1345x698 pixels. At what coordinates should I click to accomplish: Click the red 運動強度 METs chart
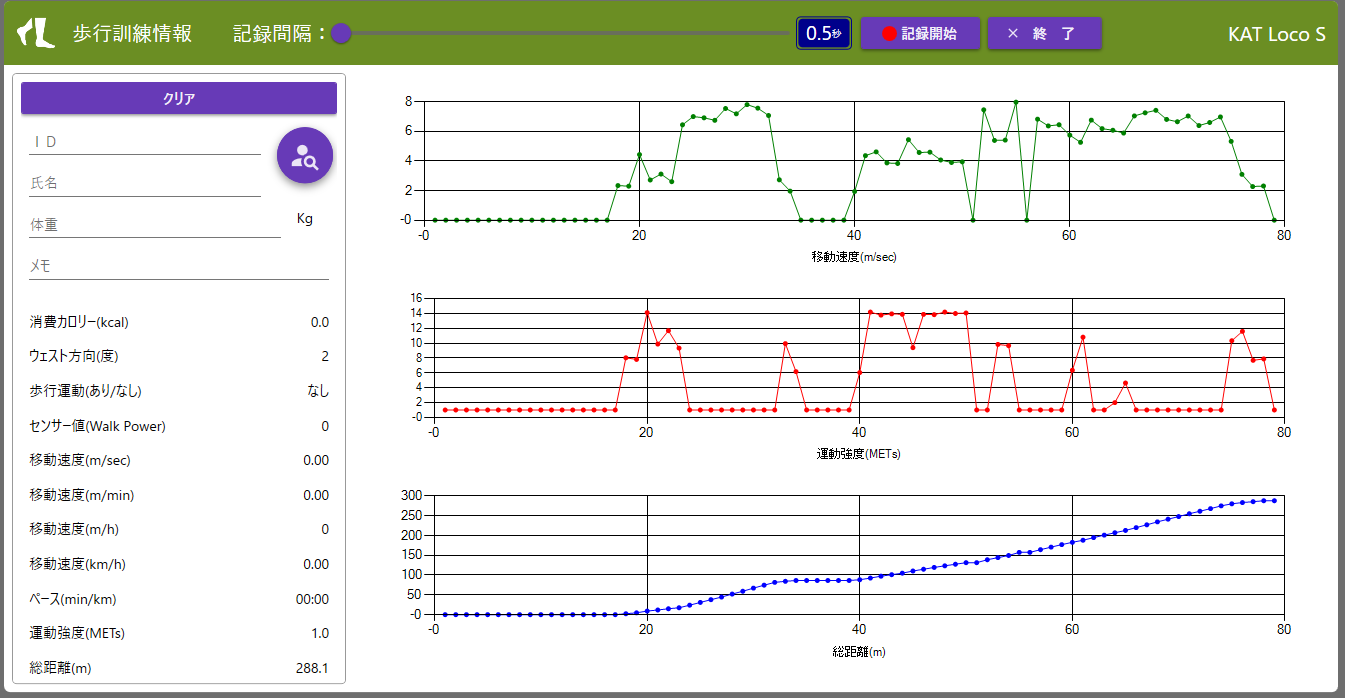(x=858, y=357)
